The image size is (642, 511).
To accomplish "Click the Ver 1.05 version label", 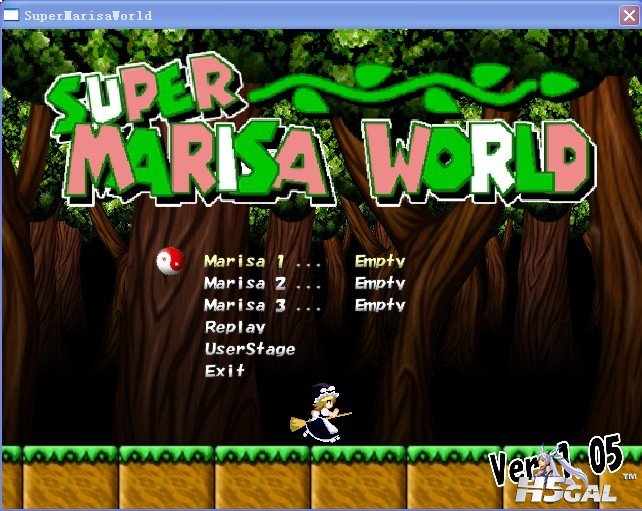I will click(x=557, y=461).
